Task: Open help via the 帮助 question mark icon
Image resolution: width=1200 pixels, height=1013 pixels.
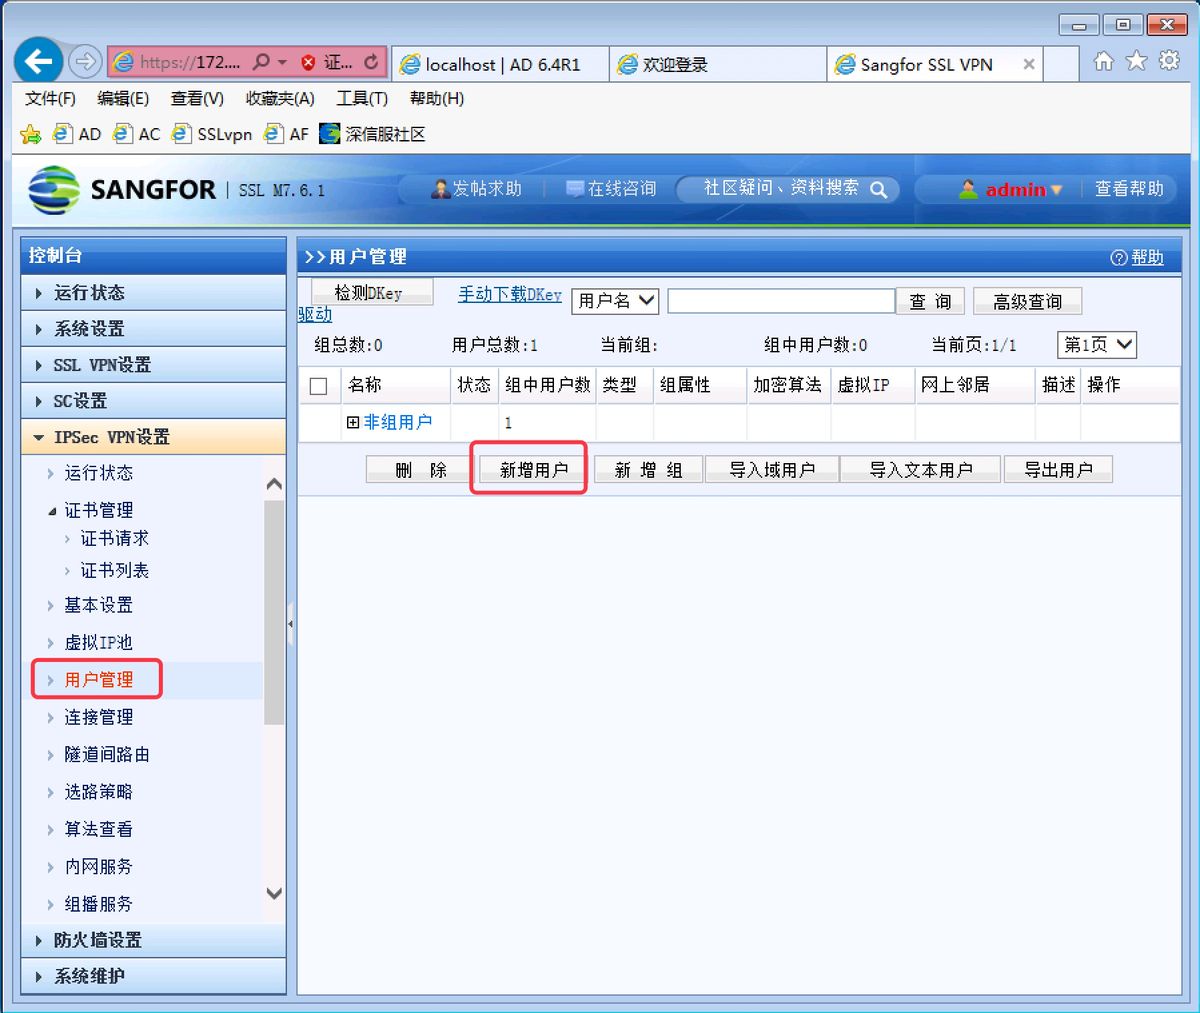Action: click(x=1118, y=257)
